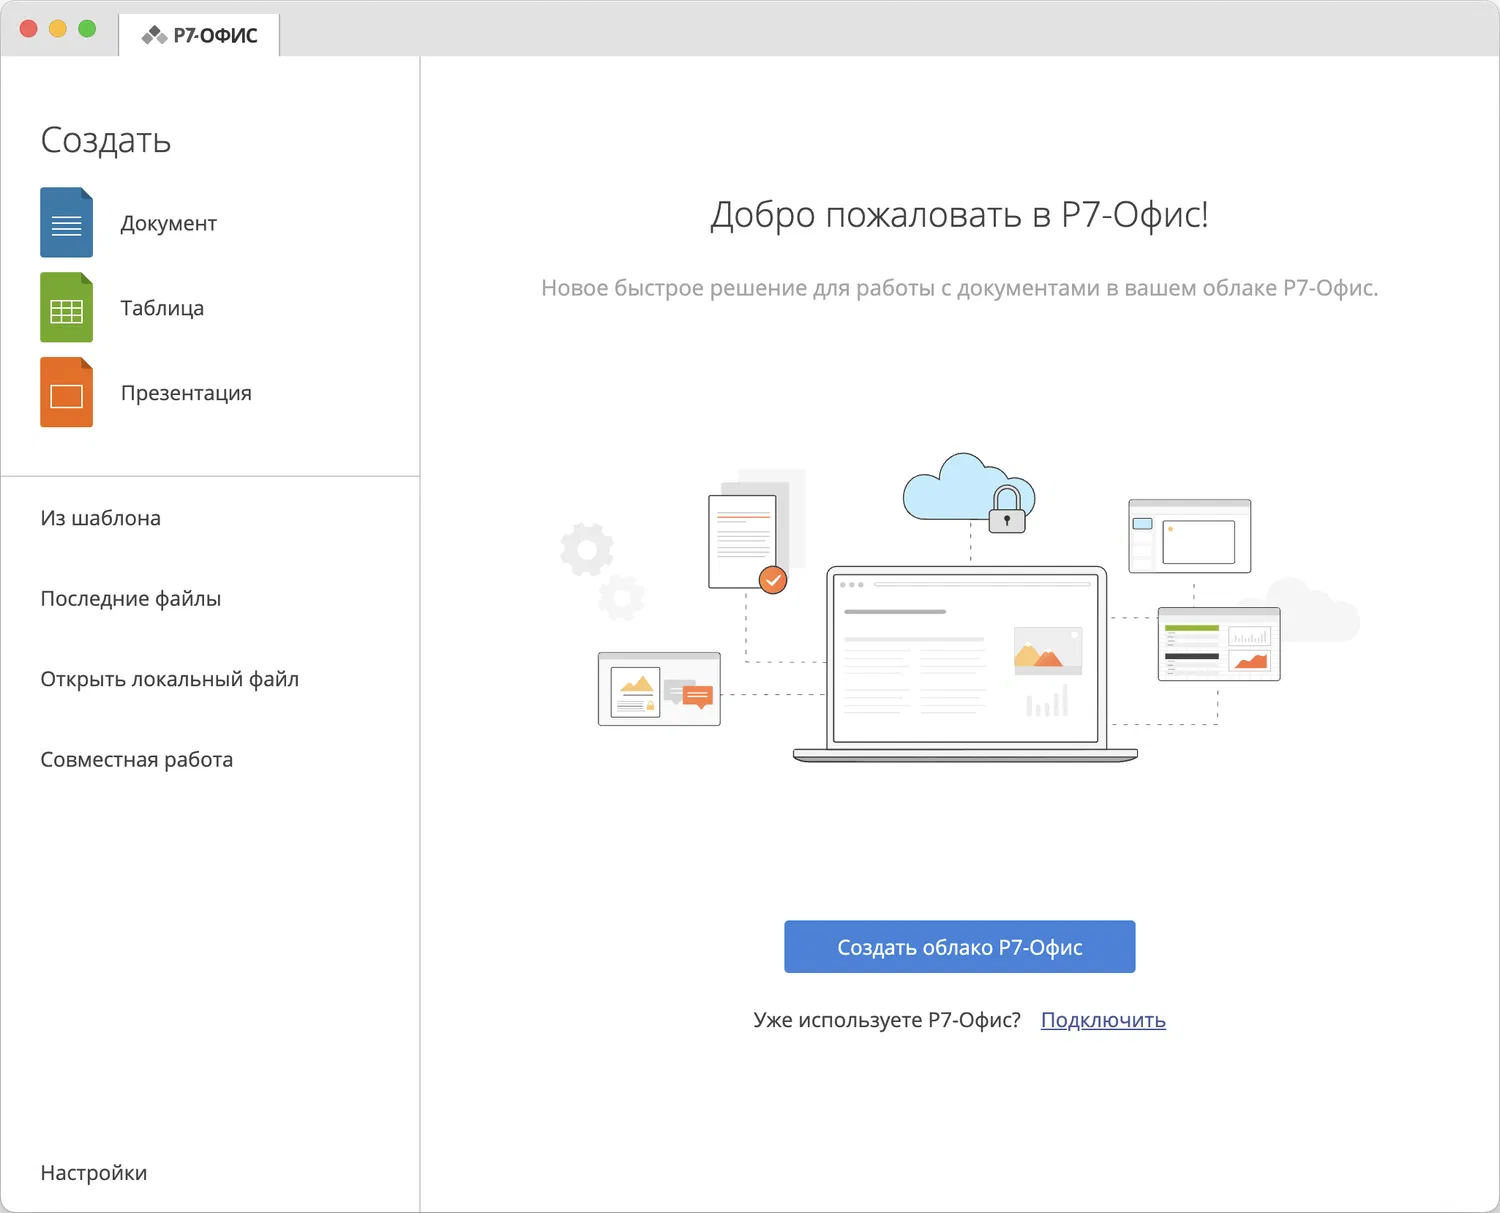Create a new Таблица

pos(162,308)
